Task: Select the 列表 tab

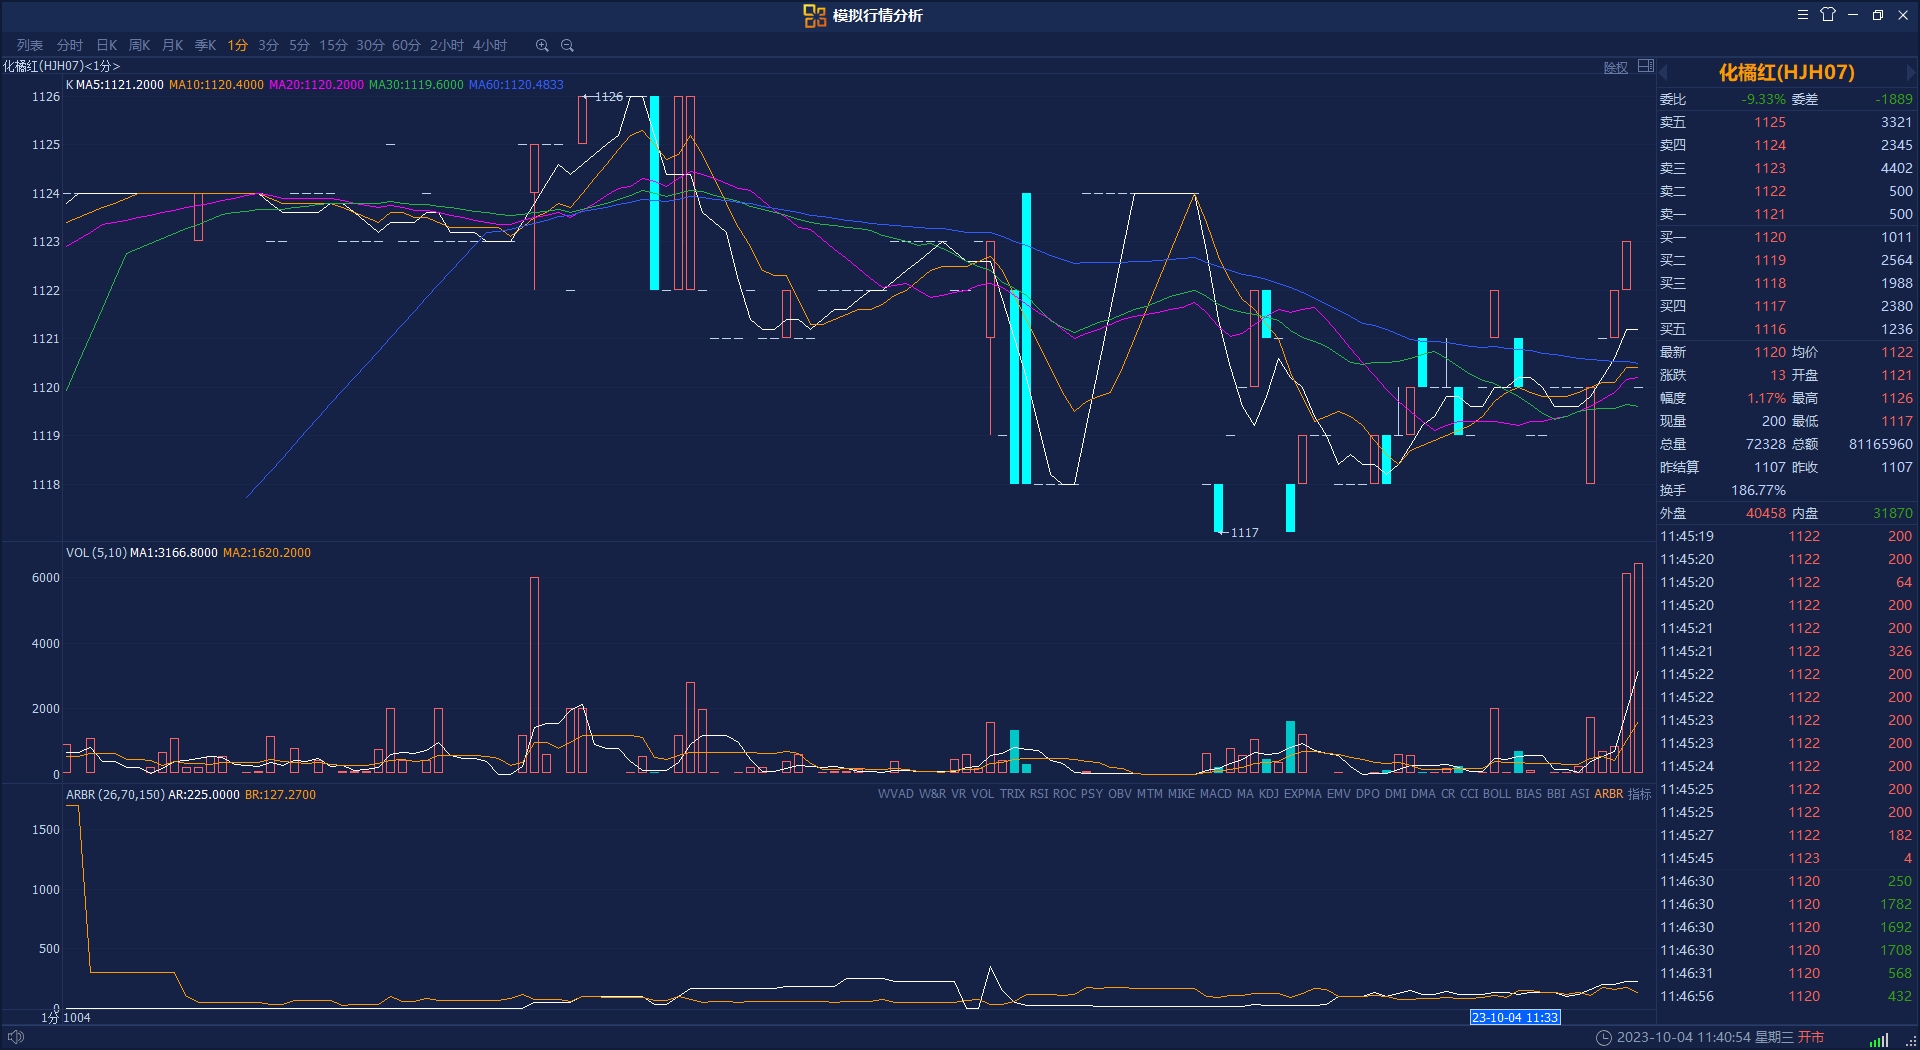Action: point(30,45)
